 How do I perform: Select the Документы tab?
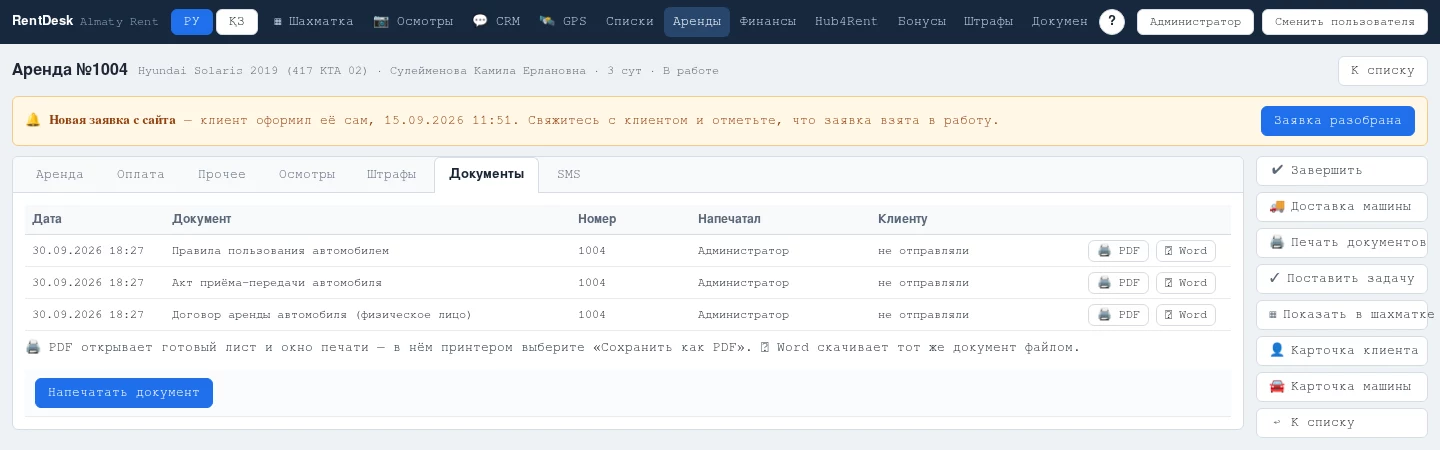click(486, 174)
